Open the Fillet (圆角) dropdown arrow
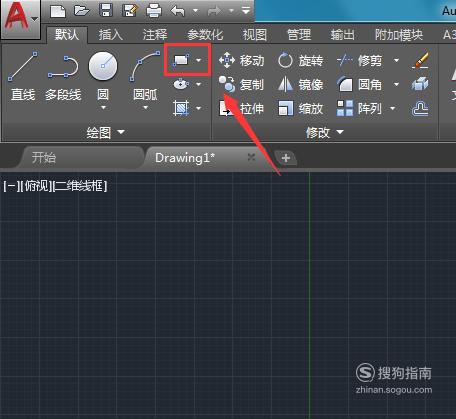456x419 pixels. point(396,84)
